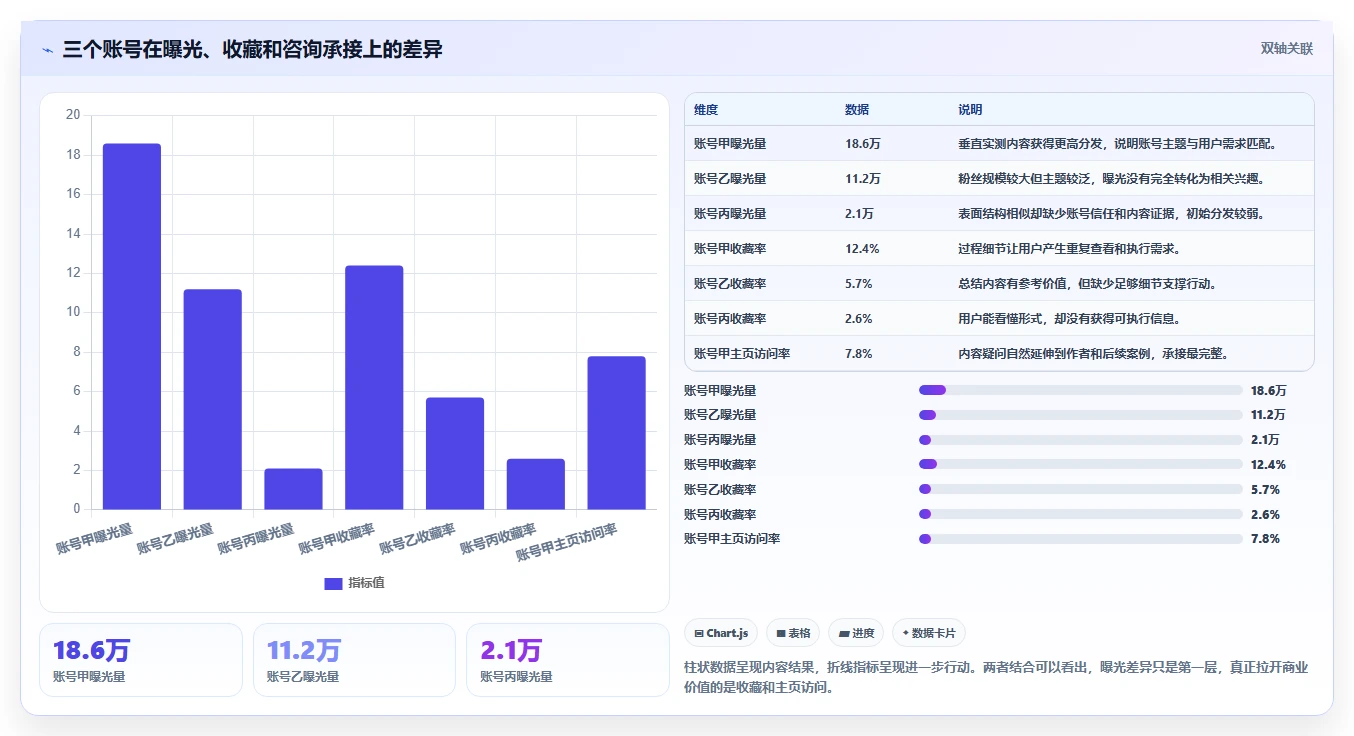Click the y-axis tick label 20
1354x736 pixels.
(x=73, y=115)
